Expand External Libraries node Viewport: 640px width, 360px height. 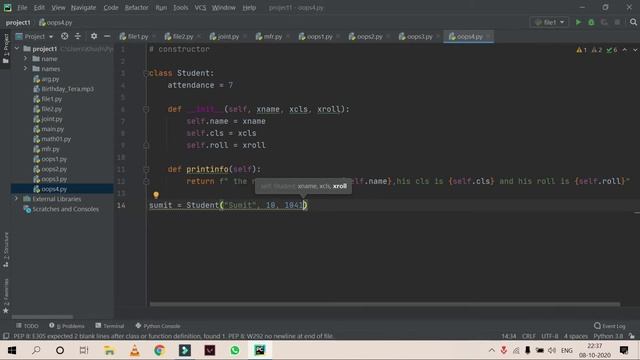17,199
